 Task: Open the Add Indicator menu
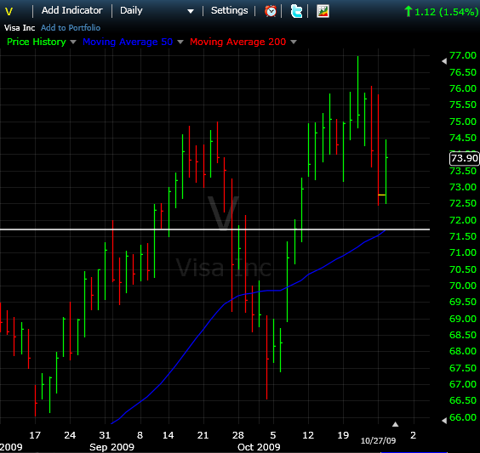(x=72, y=11)
